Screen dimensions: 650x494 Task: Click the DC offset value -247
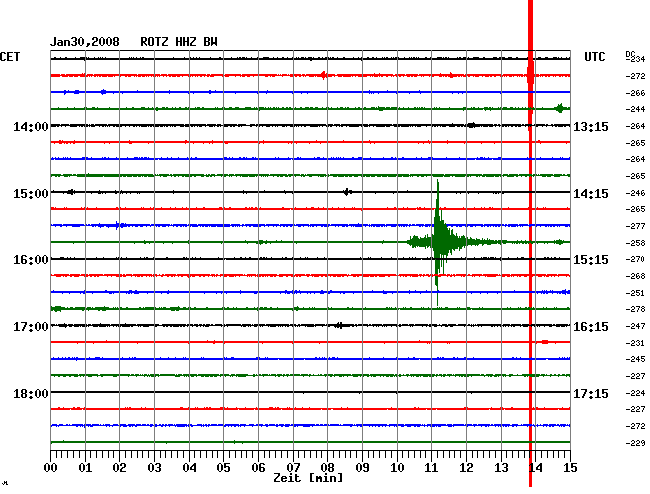point(635,326)
